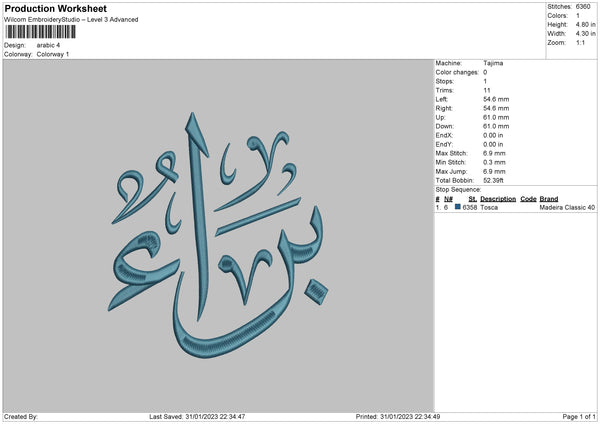Click the Machine value Tajima
Image resolution: width=600 pixels, height=424 pixels.
[x=493, y=63]
